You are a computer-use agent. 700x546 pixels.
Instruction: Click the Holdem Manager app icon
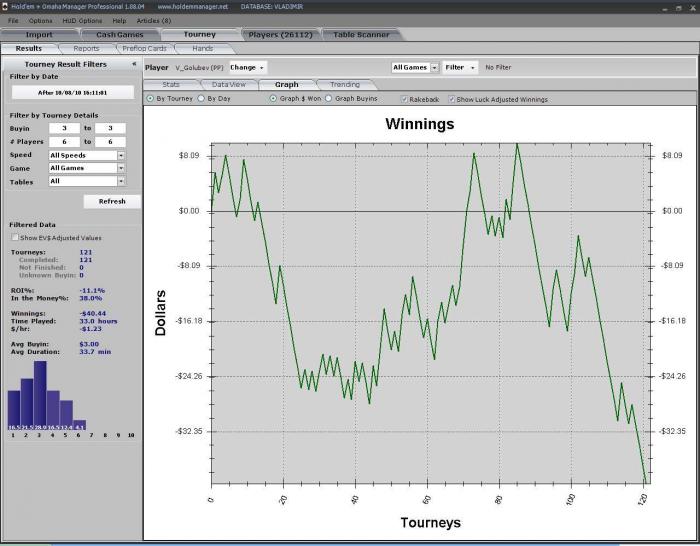(x=7, y=6)
